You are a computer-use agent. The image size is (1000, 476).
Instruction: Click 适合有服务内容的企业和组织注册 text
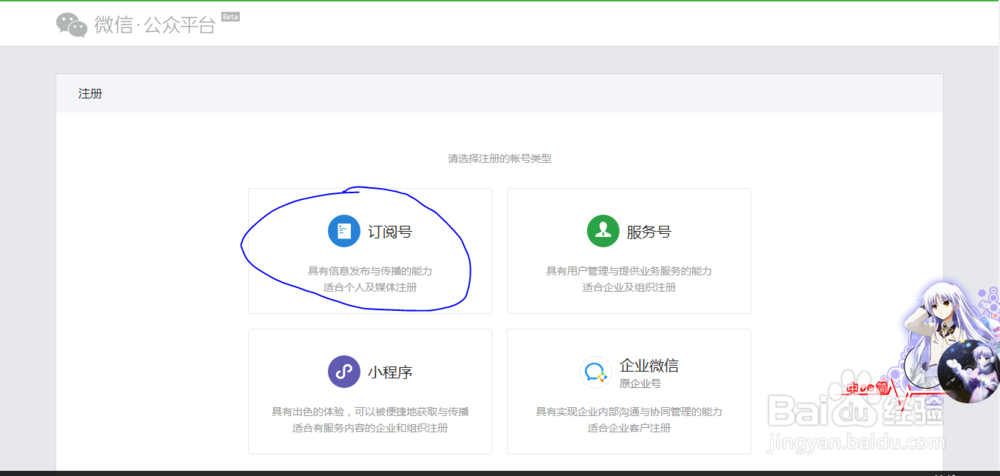370,428
